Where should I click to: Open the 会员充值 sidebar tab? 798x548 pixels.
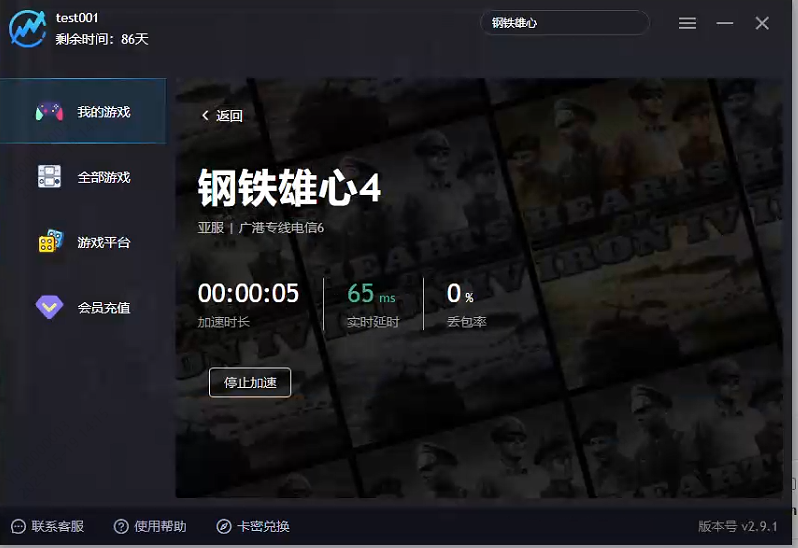(83, 307)
